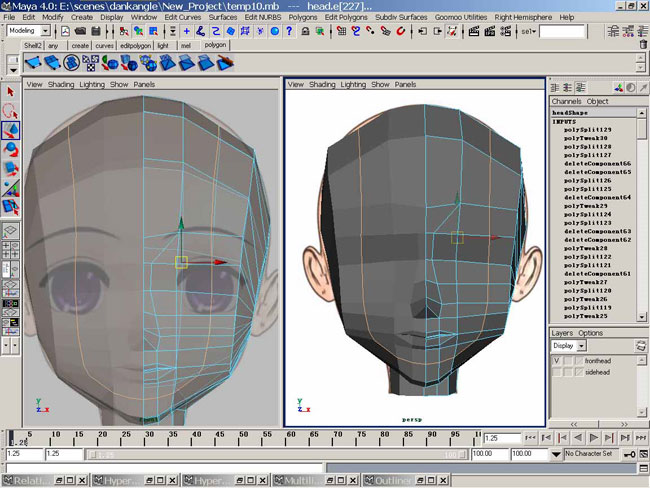Click the quick selection text field
This screenshot has height=488, width=650.
[x=562, y=32]
